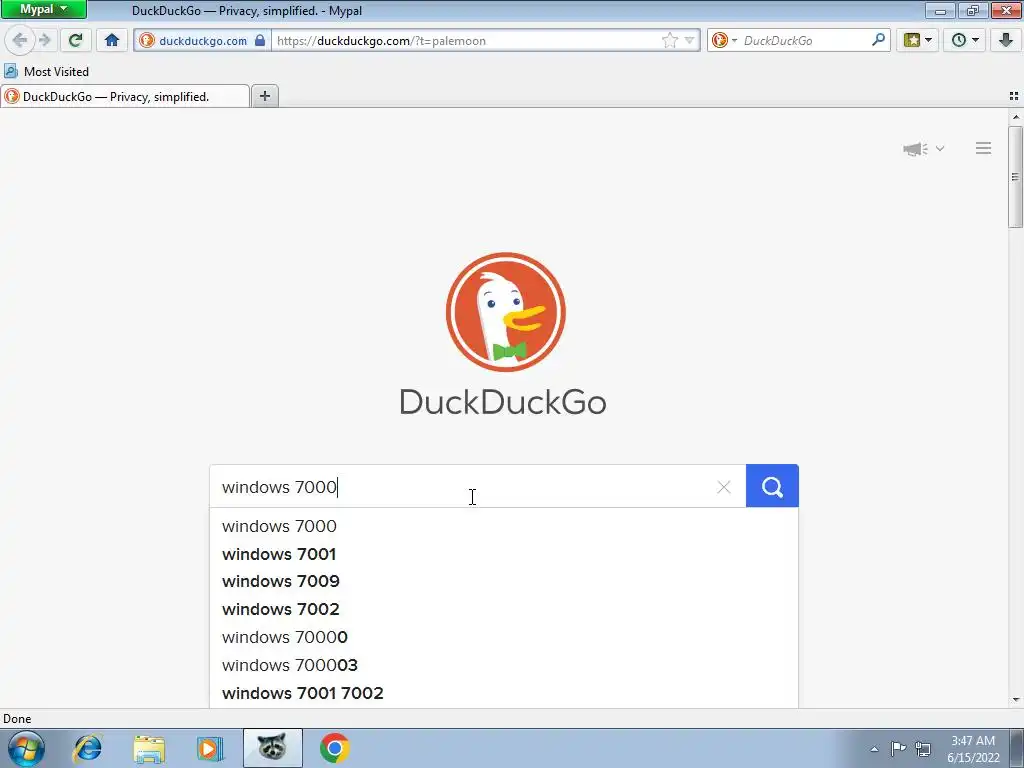This screenshot has width=1024, height=768.
Task: Open the megaphone announcements dropdown
Action: [923, 149]
